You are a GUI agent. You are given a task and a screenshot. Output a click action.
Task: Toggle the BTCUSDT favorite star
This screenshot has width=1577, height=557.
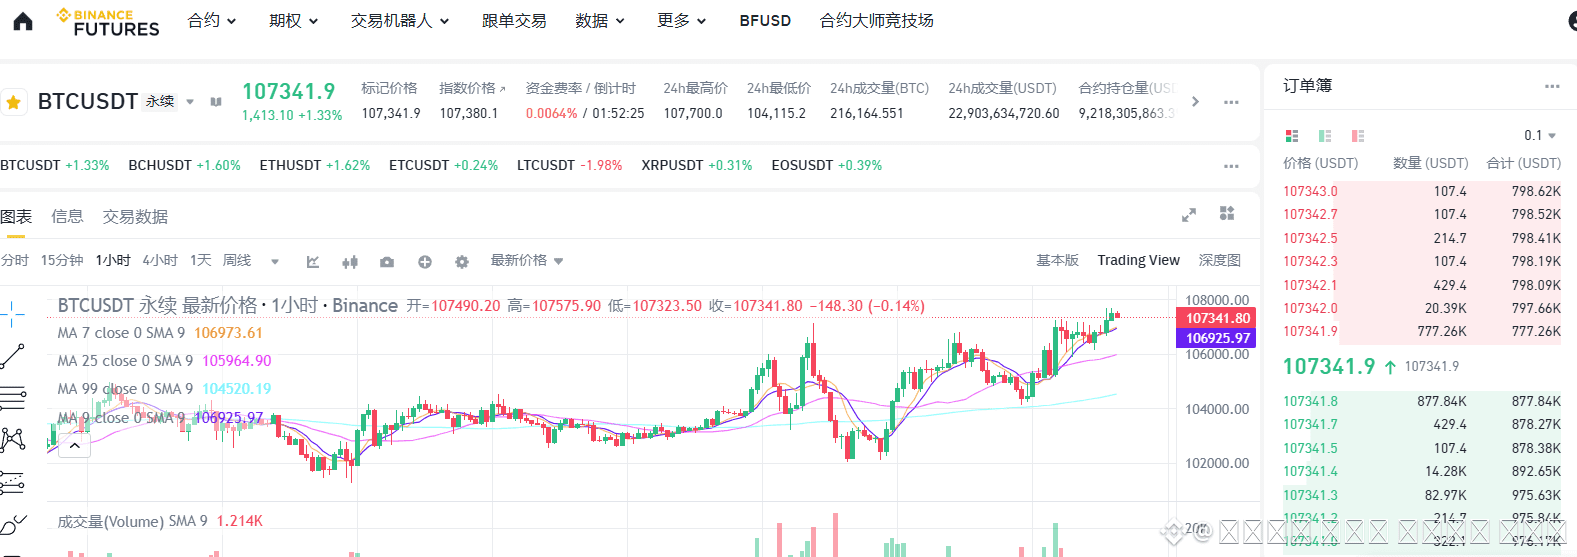(x=14, y=102)
